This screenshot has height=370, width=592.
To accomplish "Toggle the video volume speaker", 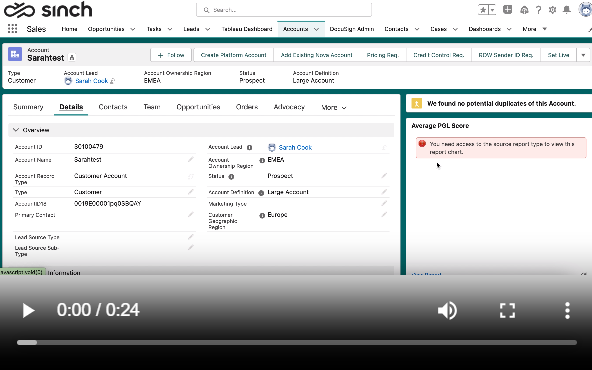I will pos(447,310).
